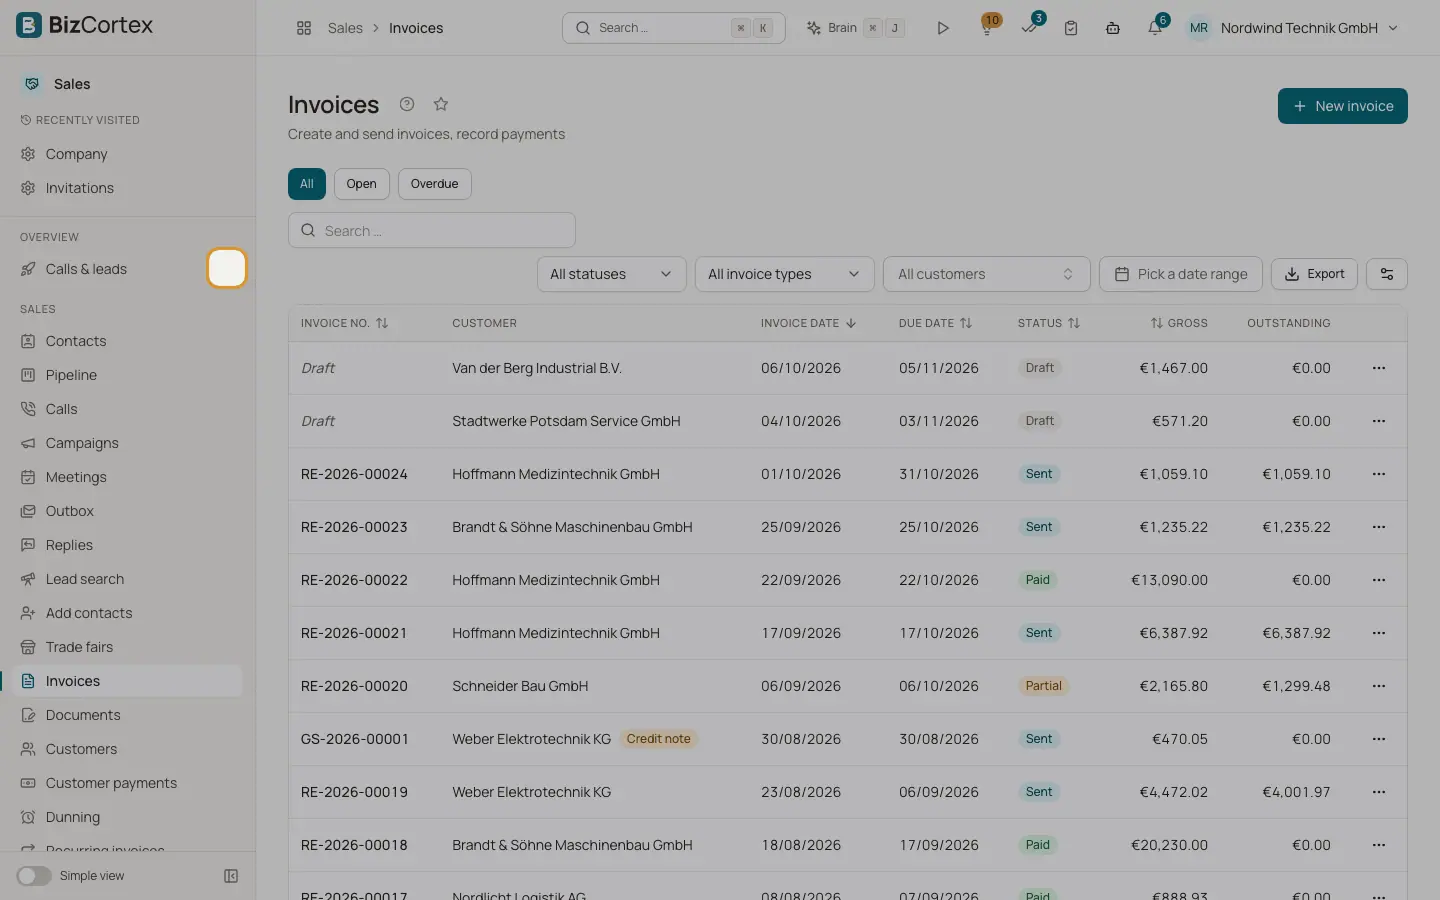Image resolution: width=1440 pixels, height=900 pixels.
Task: Sort by the Status column header
Action: coord(1049,323)
